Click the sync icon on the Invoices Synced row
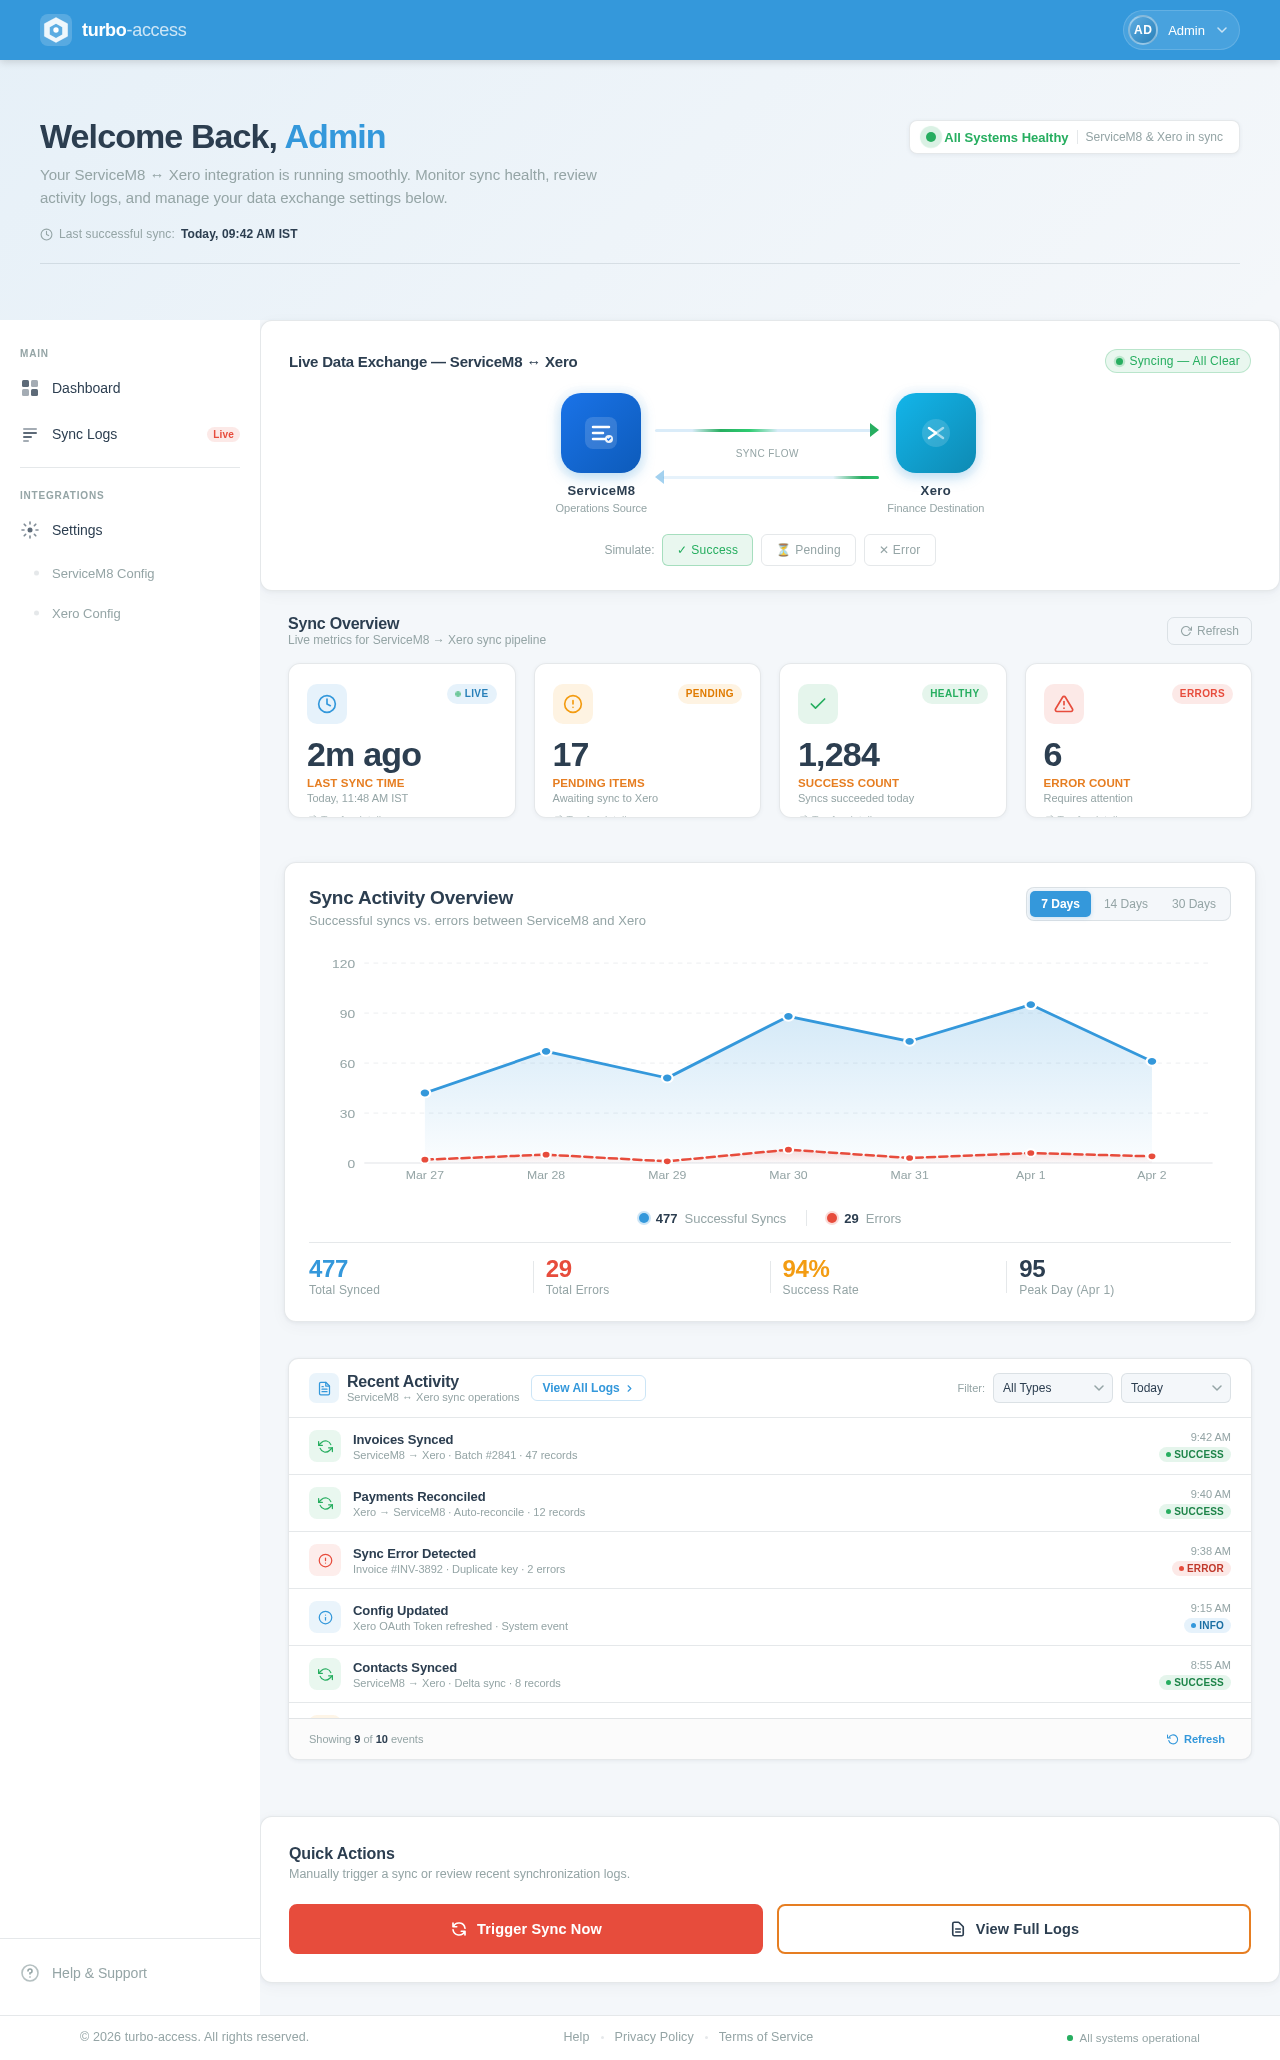This screenshot has width=1280, height=2060. pos(325,1446)
